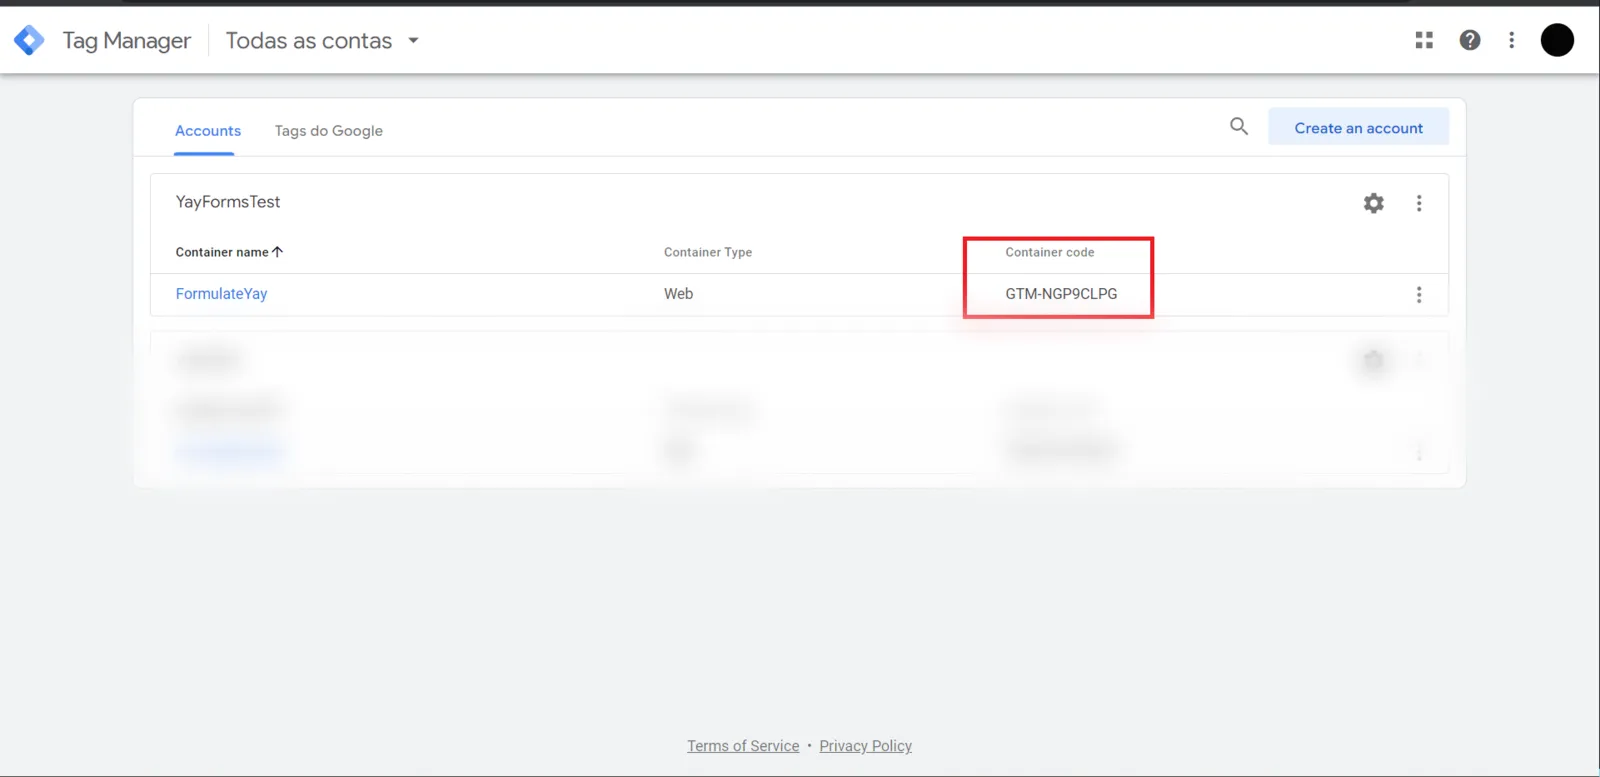Open YayFormsTest account settings gear
This screenshot has width=1600, height=777.
(1373, 203)
